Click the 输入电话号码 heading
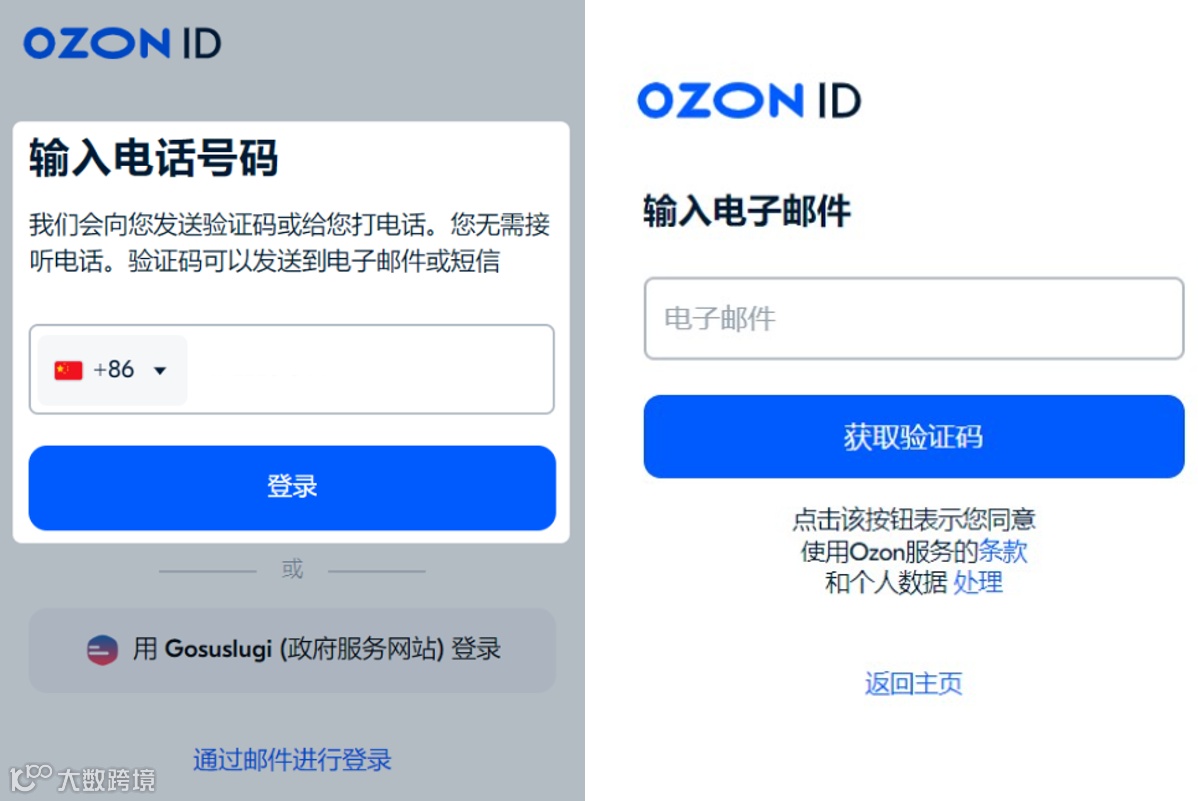Image resolution: width=1198 pixels, height=801 pixels. pyautogui.click(x=154, y=158)
